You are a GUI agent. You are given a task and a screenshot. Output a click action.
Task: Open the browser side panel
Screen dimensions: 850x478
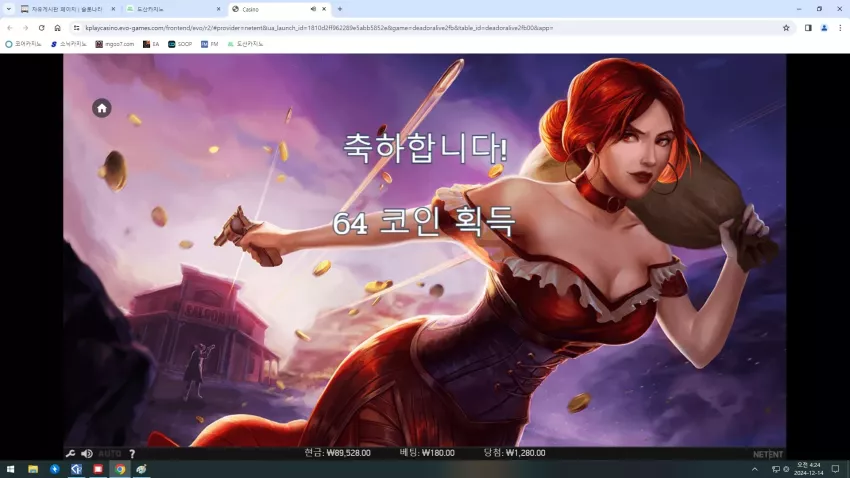tap(808, 28)
